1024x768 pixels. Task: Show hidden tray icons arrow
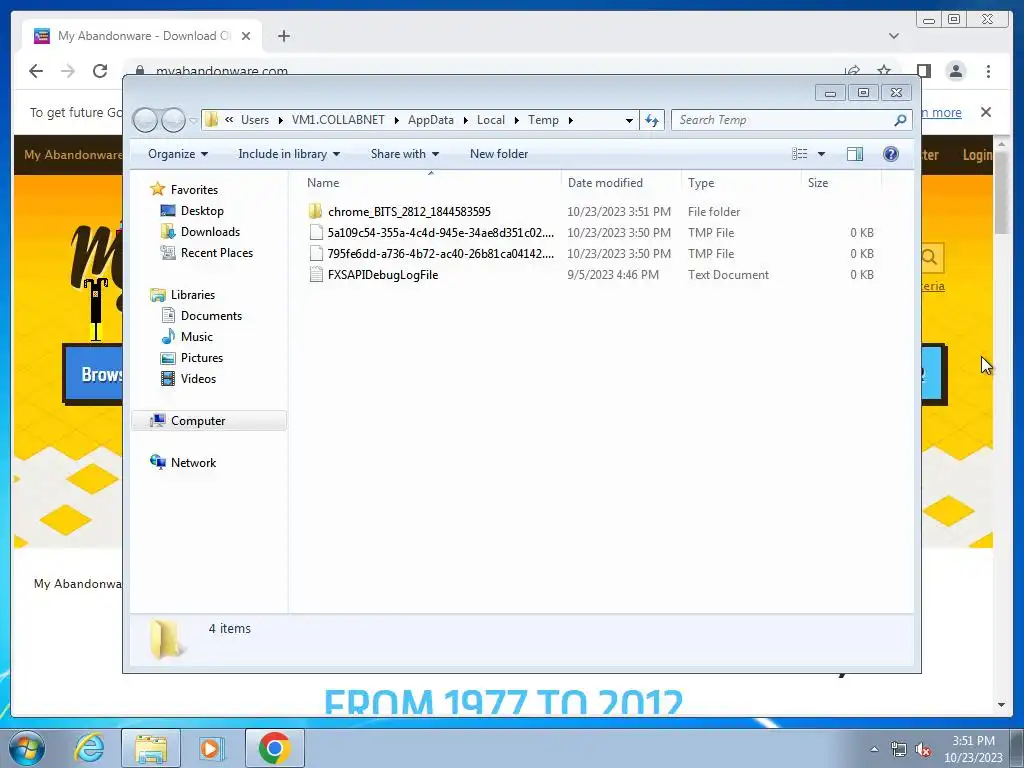(x=874, y=749)
